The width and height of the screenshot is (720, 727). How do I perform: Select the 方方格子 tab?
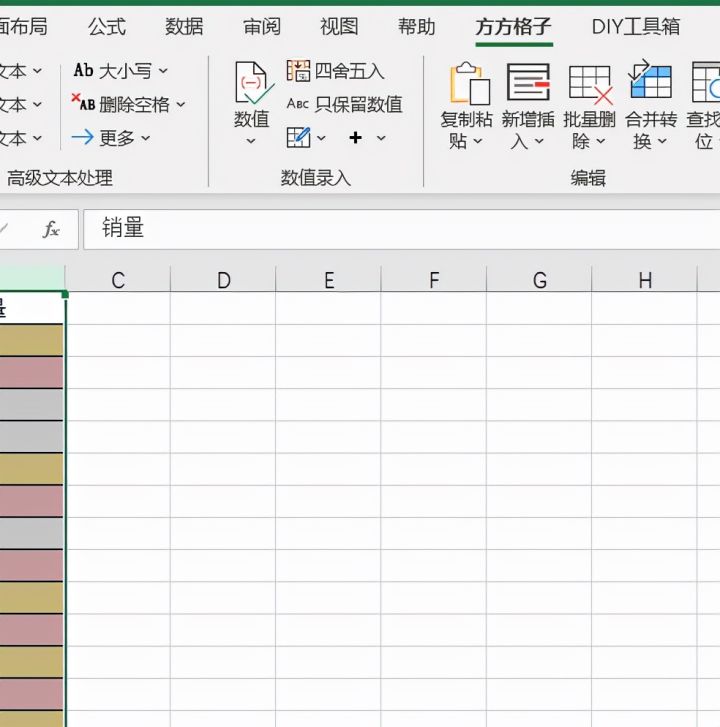(514, 26)
